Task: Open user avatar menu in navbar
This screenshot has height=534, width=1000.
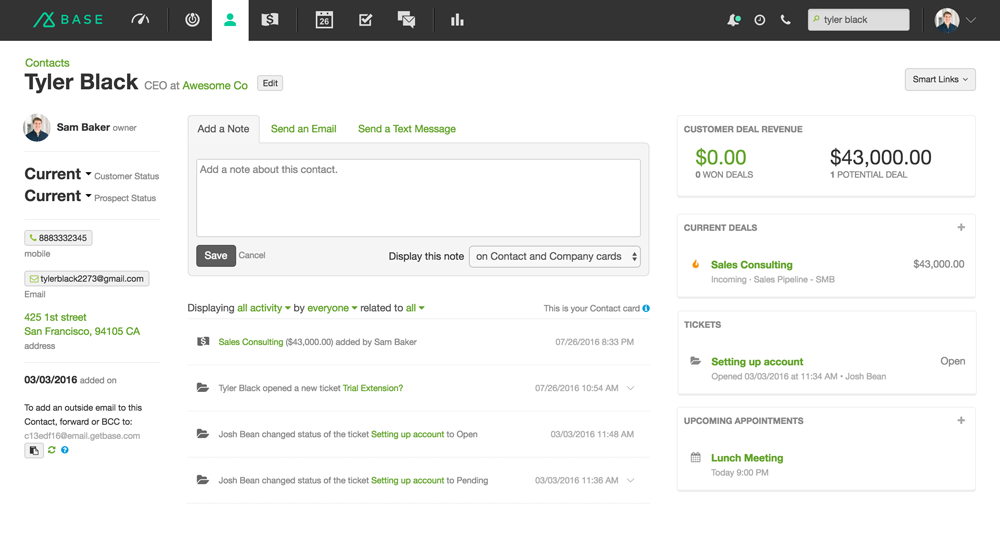Action: click(x=955, y=20)
